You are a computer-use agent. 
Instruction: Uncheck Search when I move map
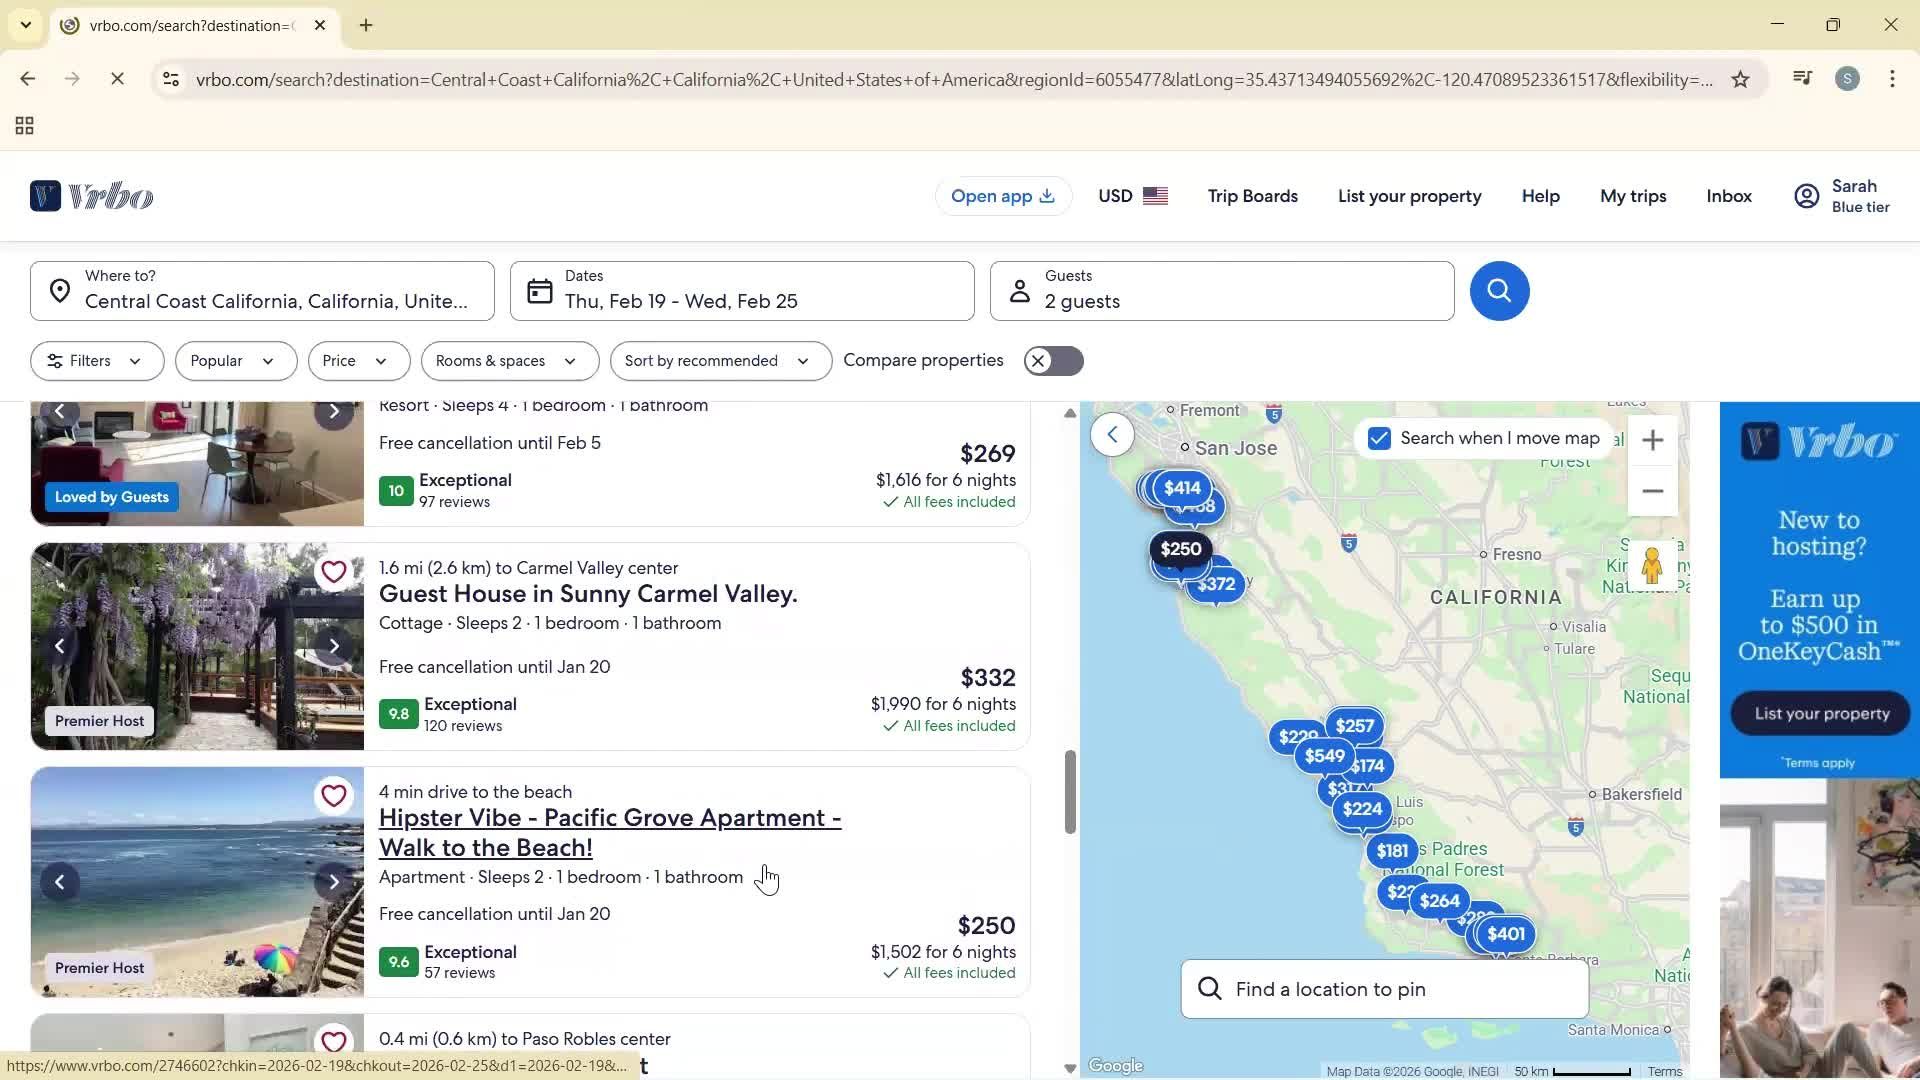[1379, 438]
